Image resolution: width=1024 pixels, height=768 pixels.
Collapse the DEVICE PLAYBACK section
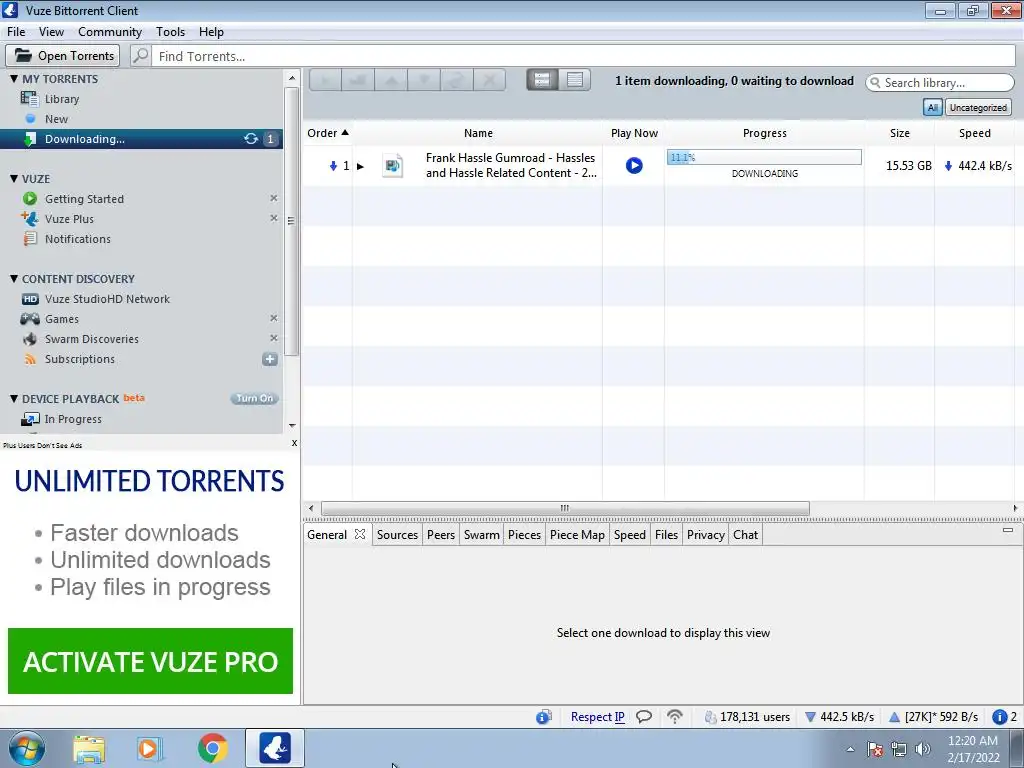(14, 398)
